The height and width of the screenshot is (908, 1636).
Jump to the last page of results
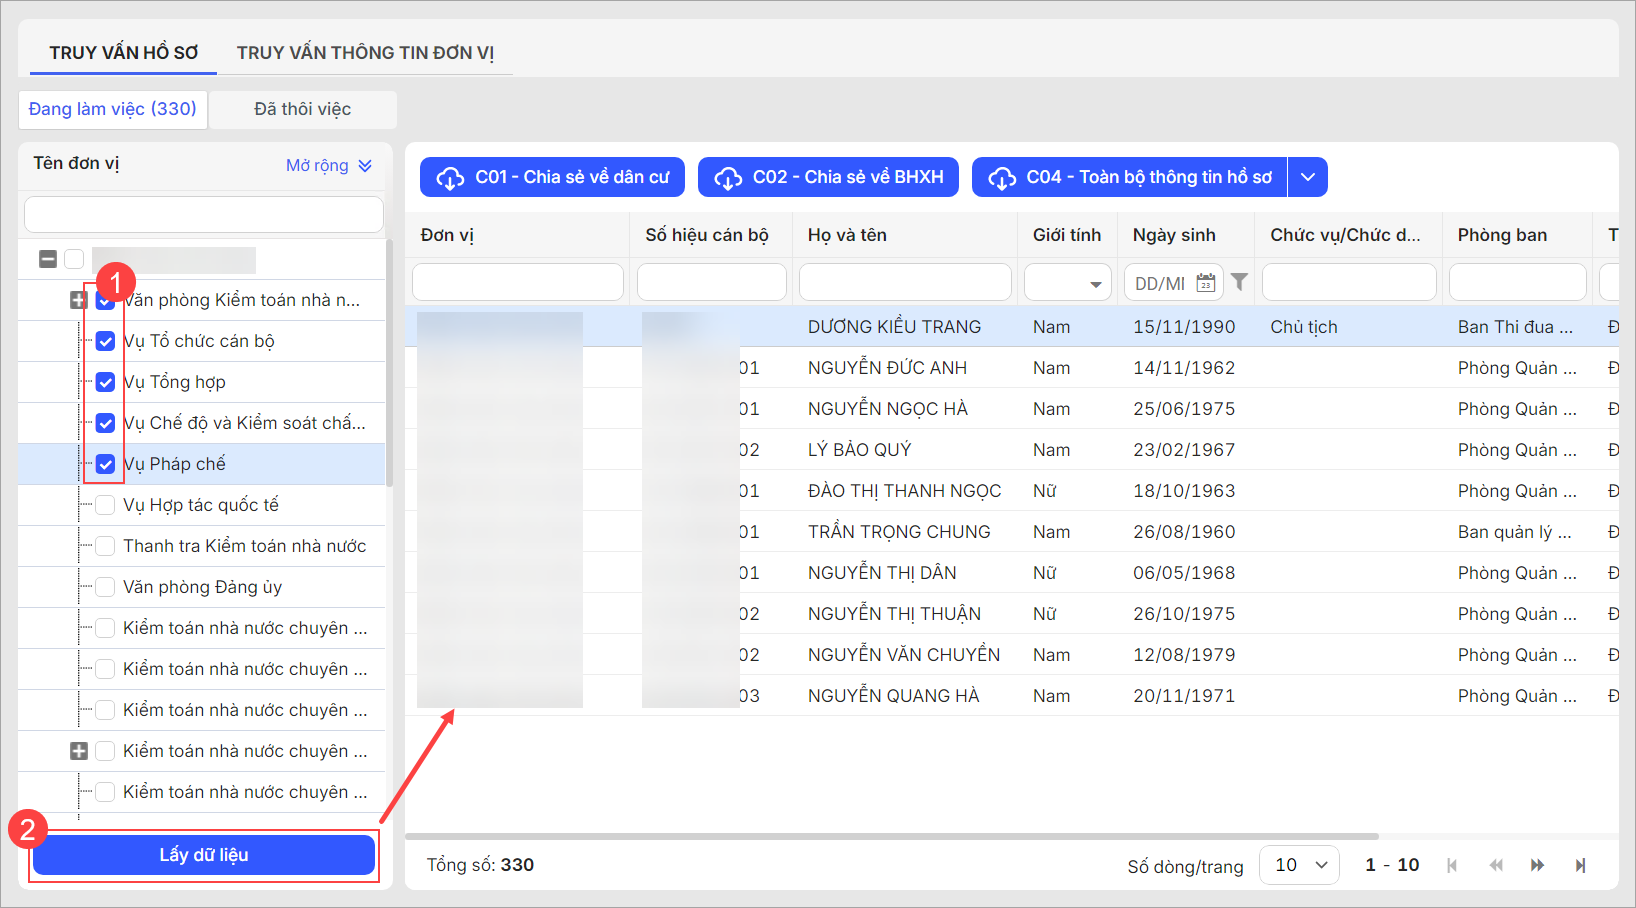click(1580, 865)
